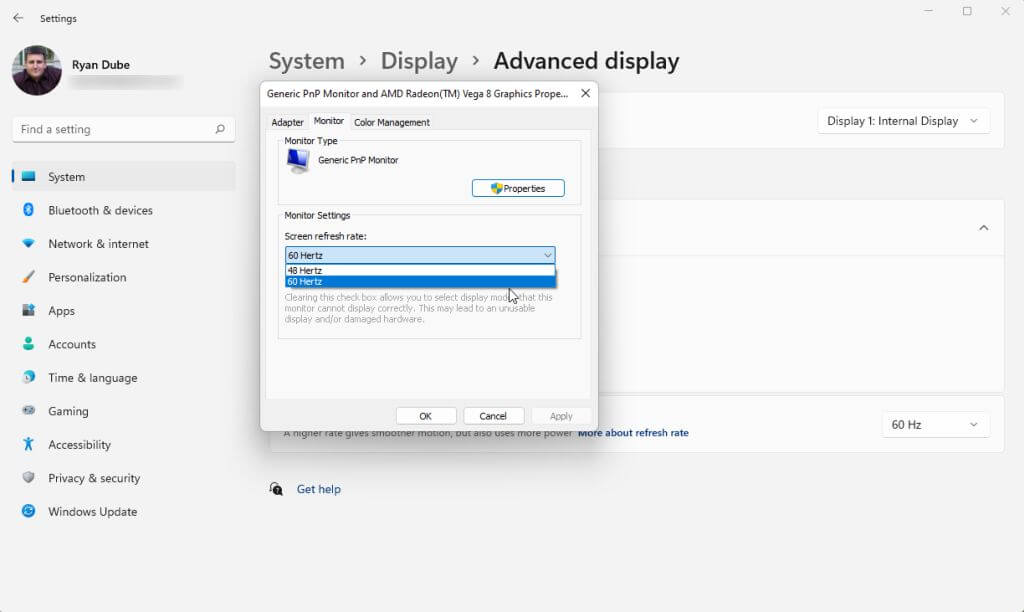Open the 60 Hz refresh rate dropdown
Image resolution: width=1024 pixels, height=612 pixels.
[x=935, y=424]
